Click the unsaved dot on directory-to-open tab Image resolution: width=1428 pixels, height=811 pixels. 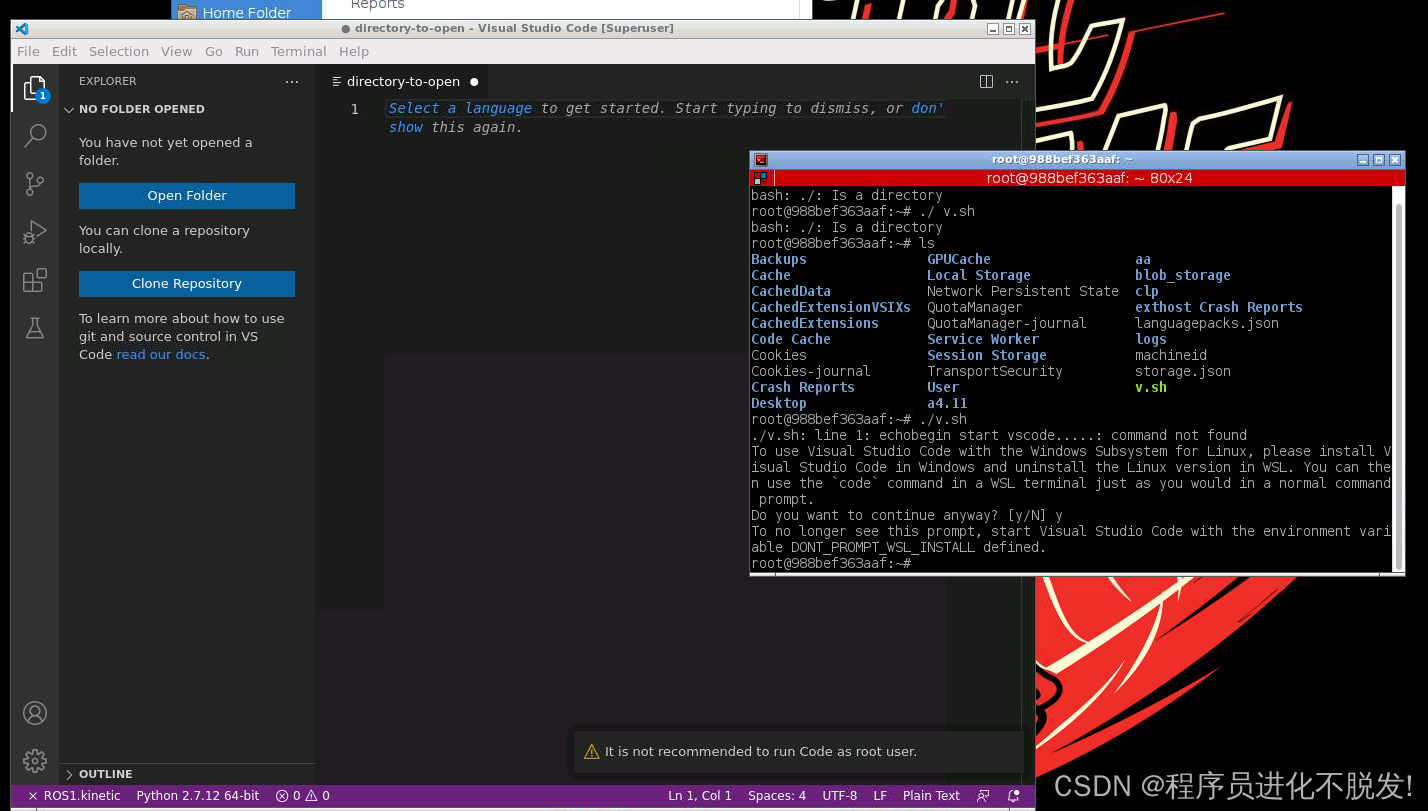click(x=474, y=82)
